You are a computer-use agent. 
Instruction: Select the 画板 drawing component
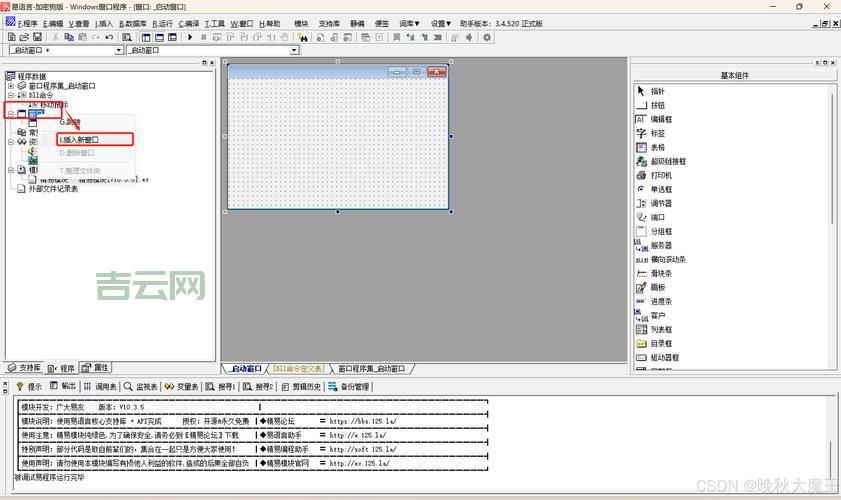coord(657,287)
